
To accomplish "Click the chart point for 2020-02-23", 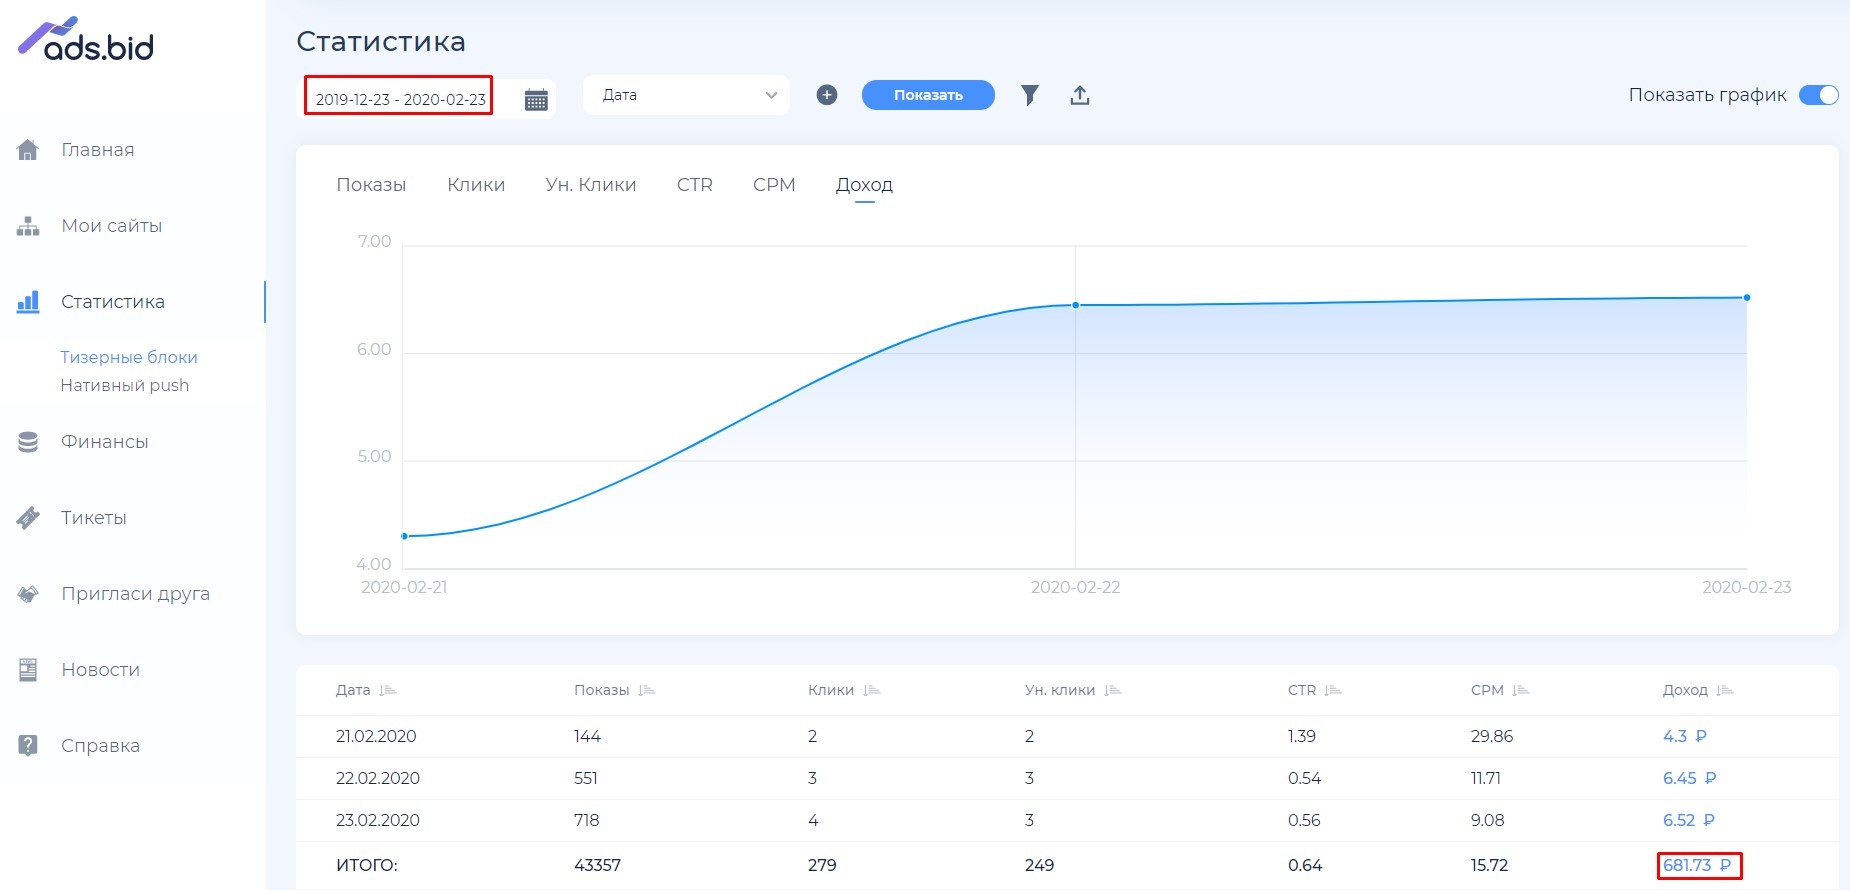I will coord(1747,297).
